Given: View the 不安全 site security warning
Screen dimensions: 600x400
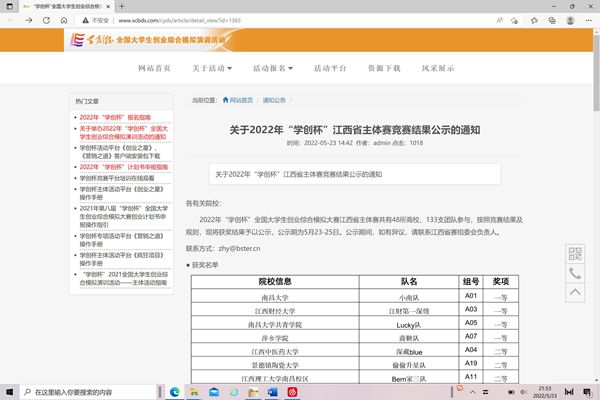Looking at the screenshot, I should [96, 20].
